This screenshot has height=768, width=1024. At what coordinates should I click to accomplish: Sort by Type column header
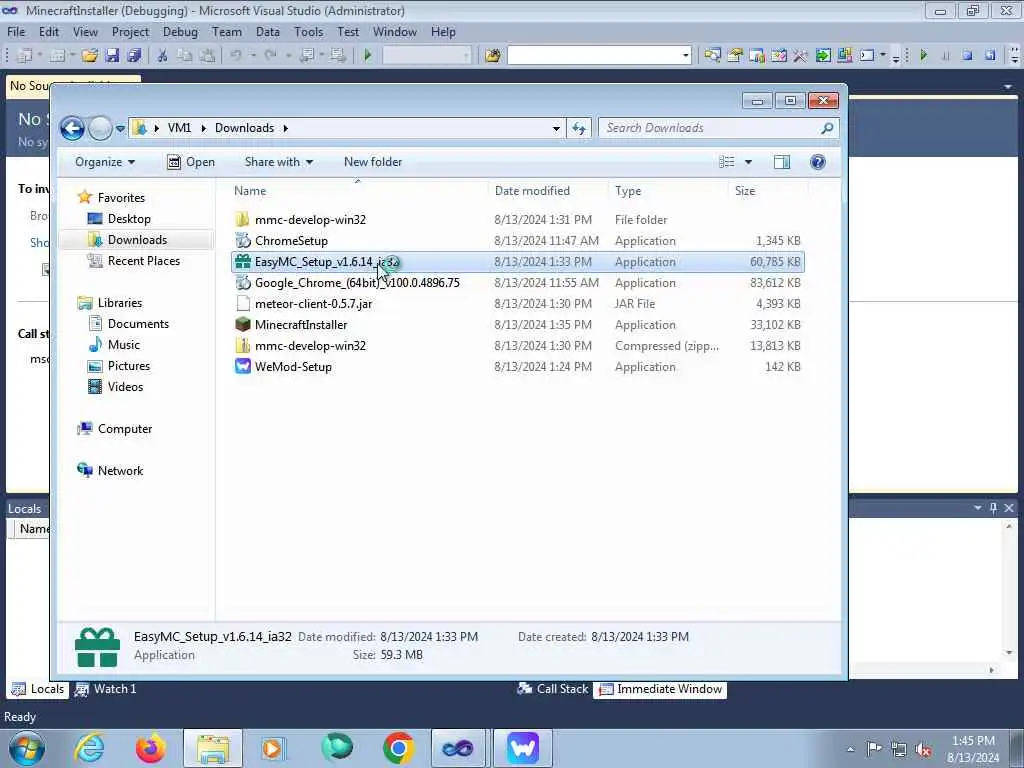669,191
